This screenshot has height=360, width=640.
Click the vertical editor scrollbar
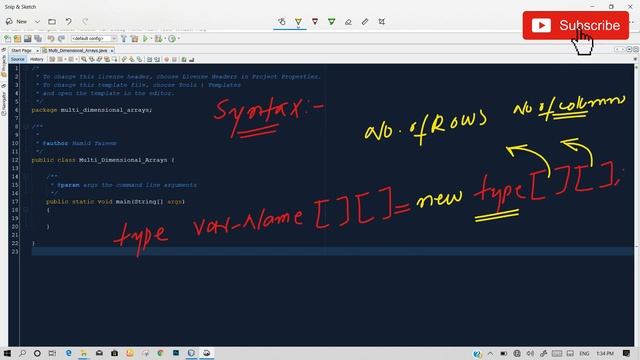tap(636, 204)
